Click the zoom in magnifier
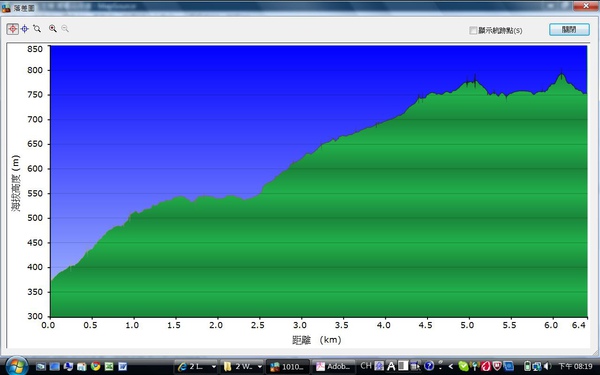This screenshot has width=600, height=375. (52, 29)
